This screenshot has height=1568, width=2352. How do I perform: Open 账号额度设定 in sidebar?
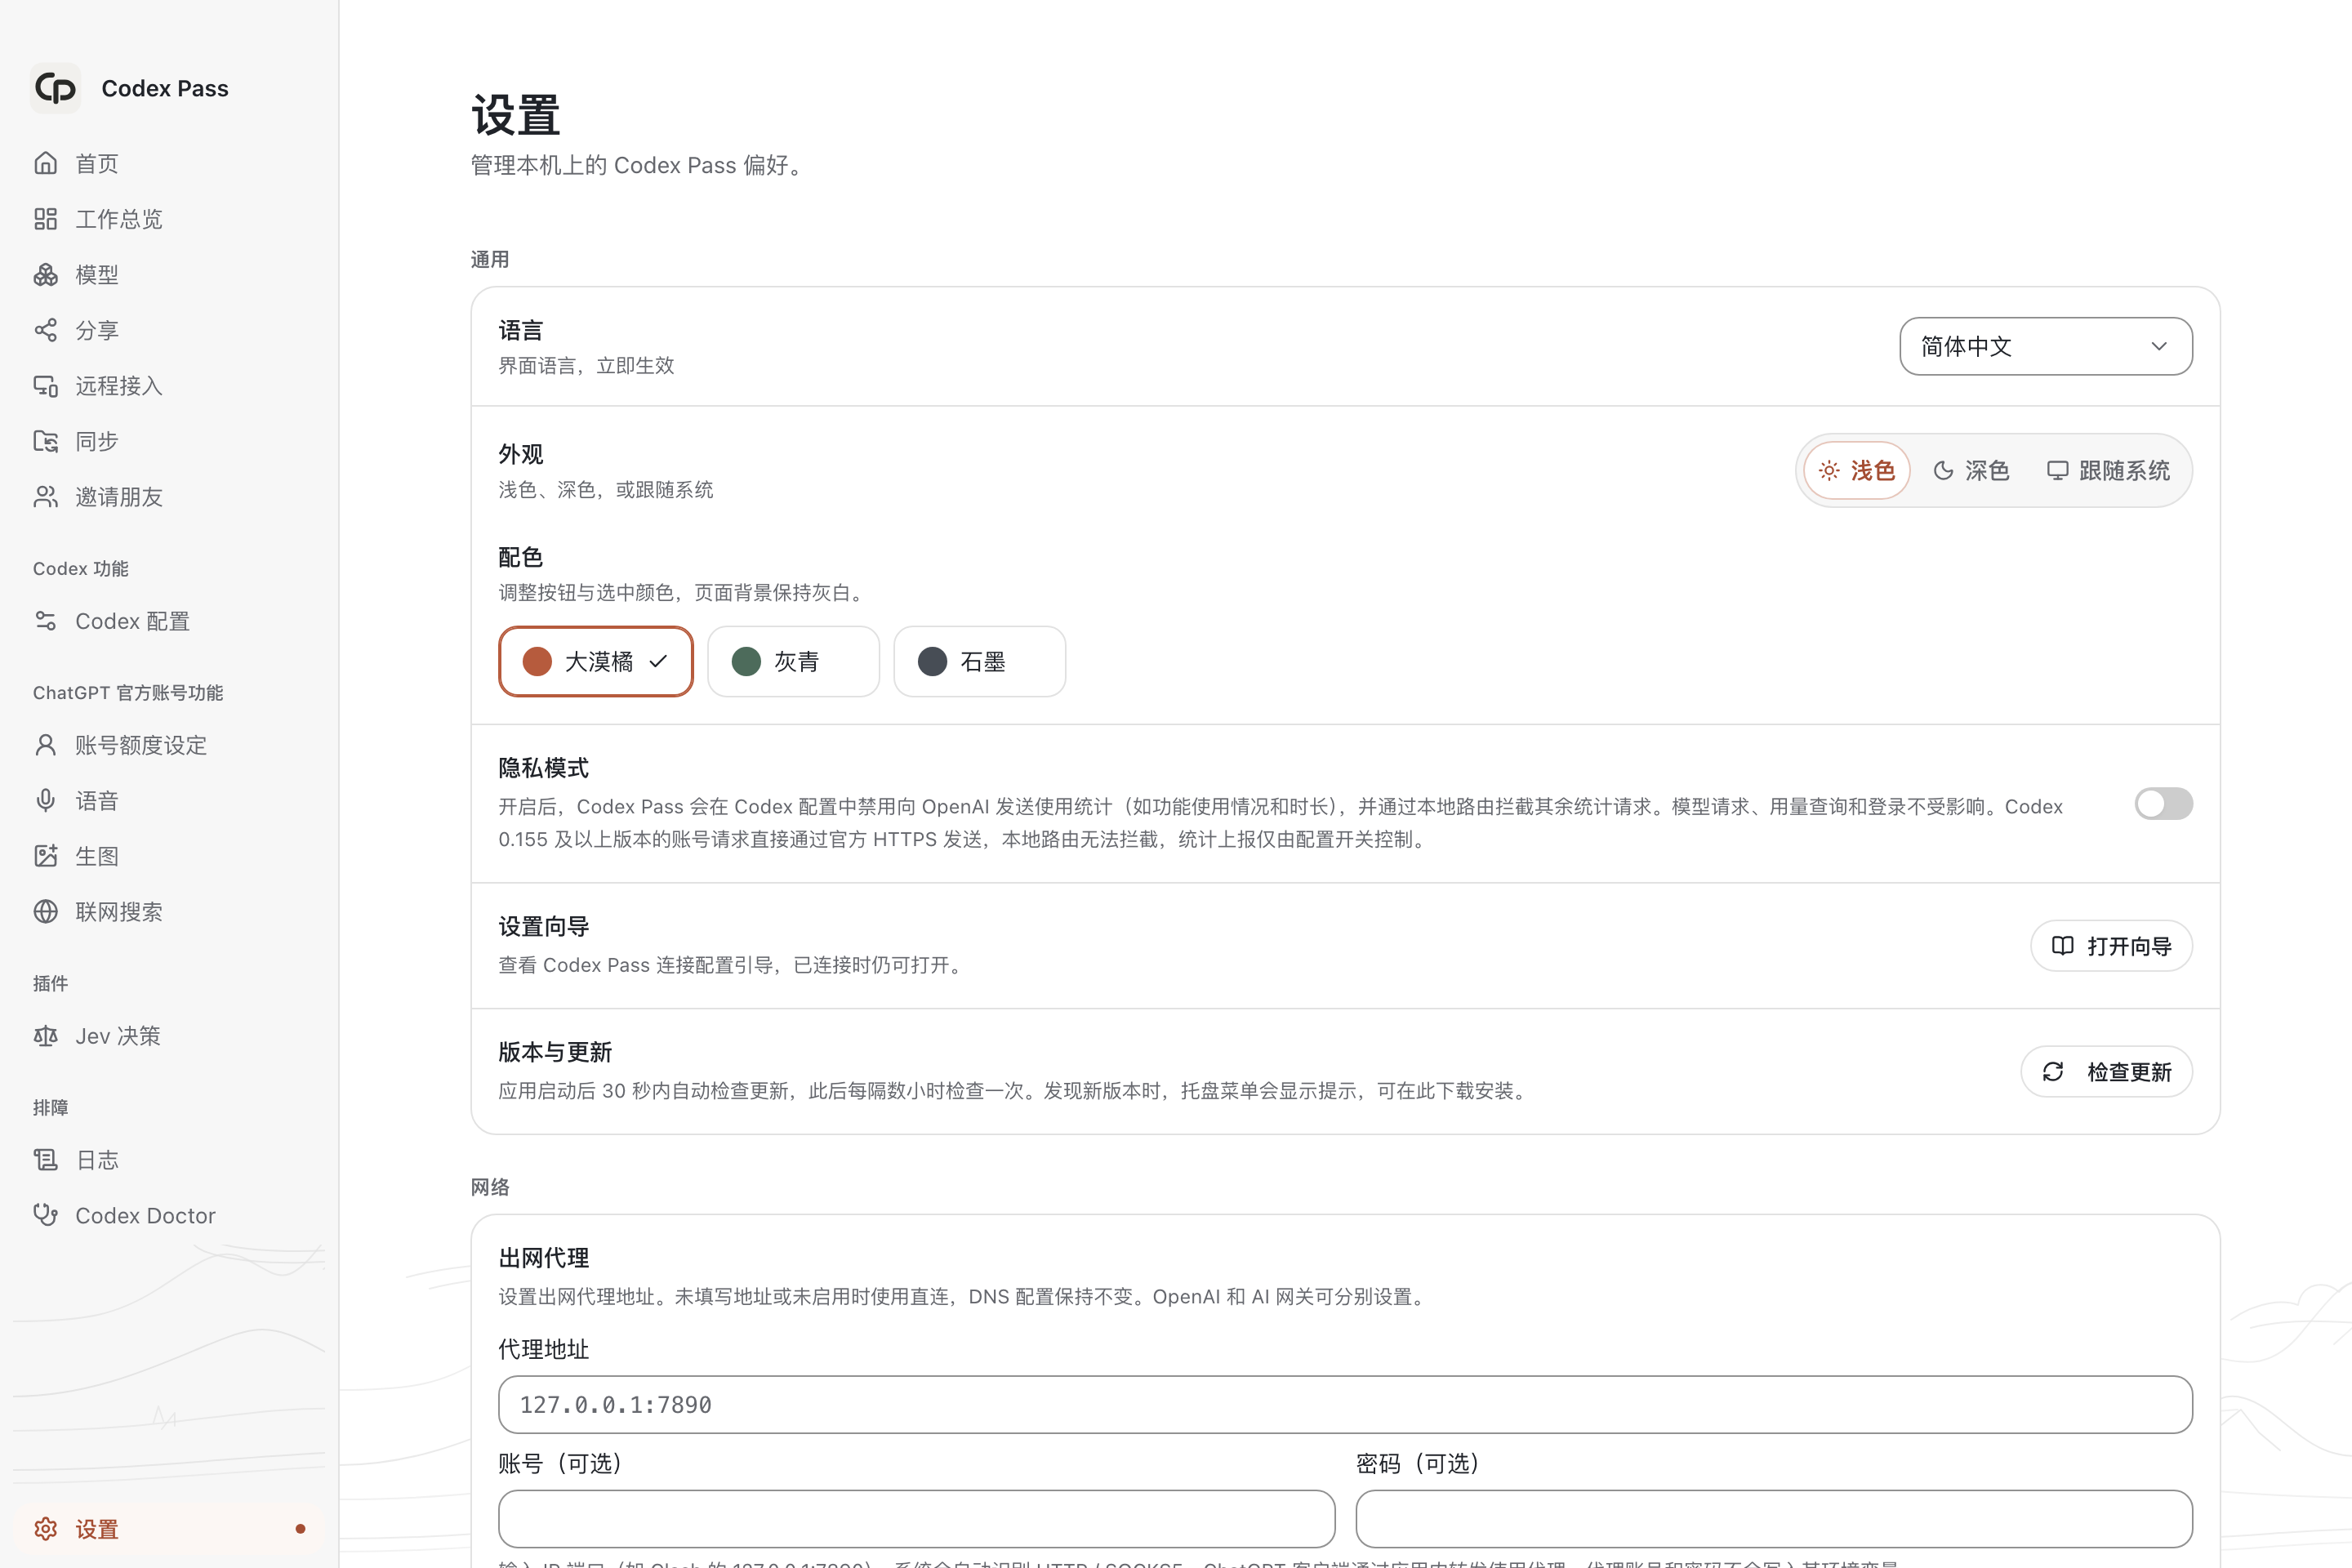coord(170,745)
